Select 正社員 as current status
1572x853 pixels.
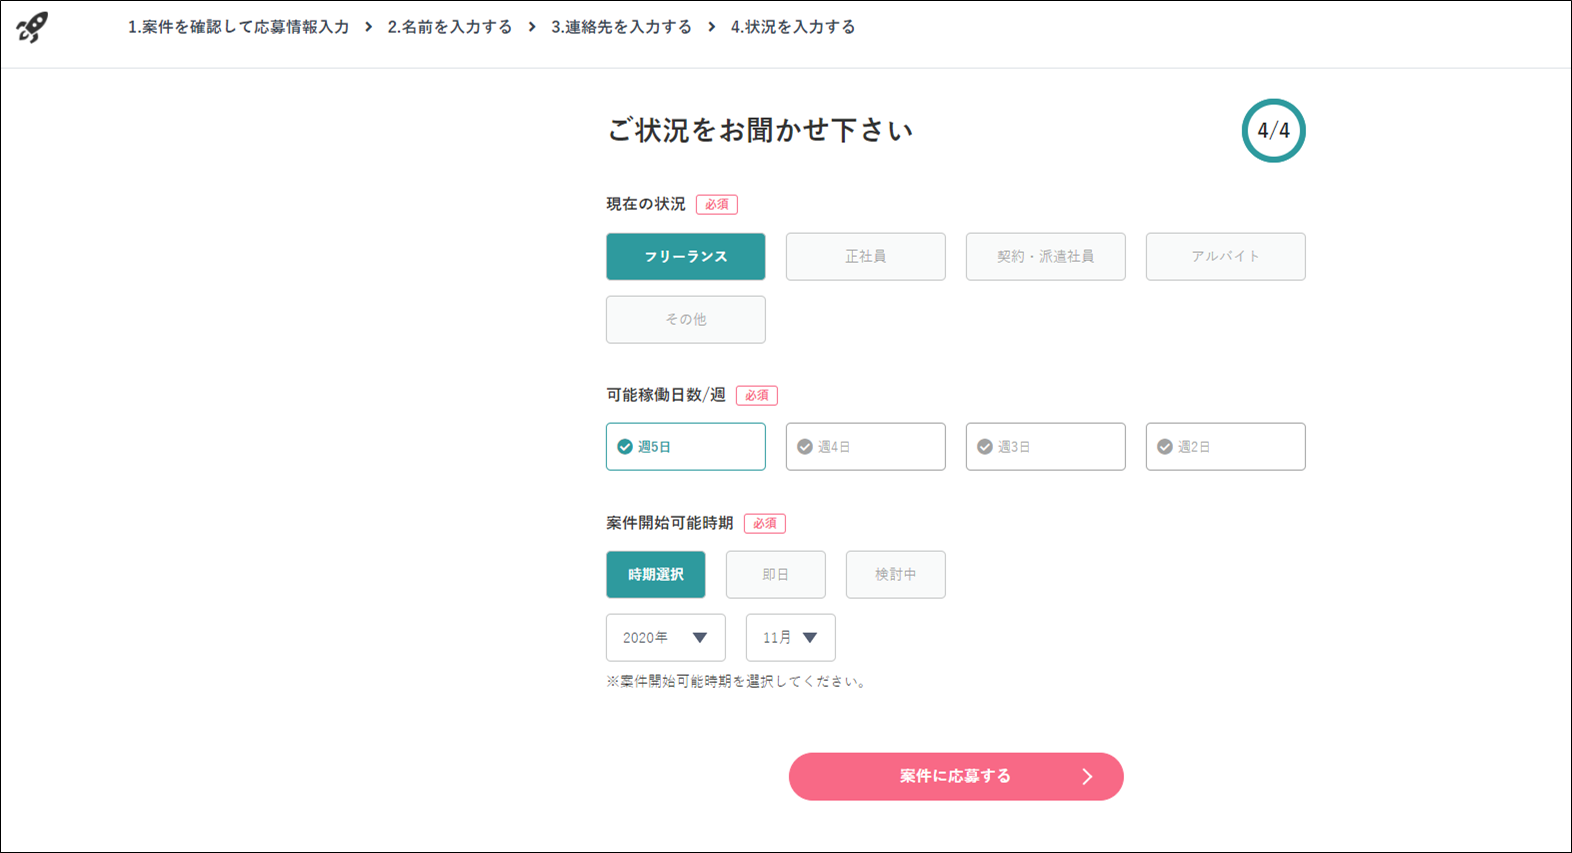[x=866, y=257]
